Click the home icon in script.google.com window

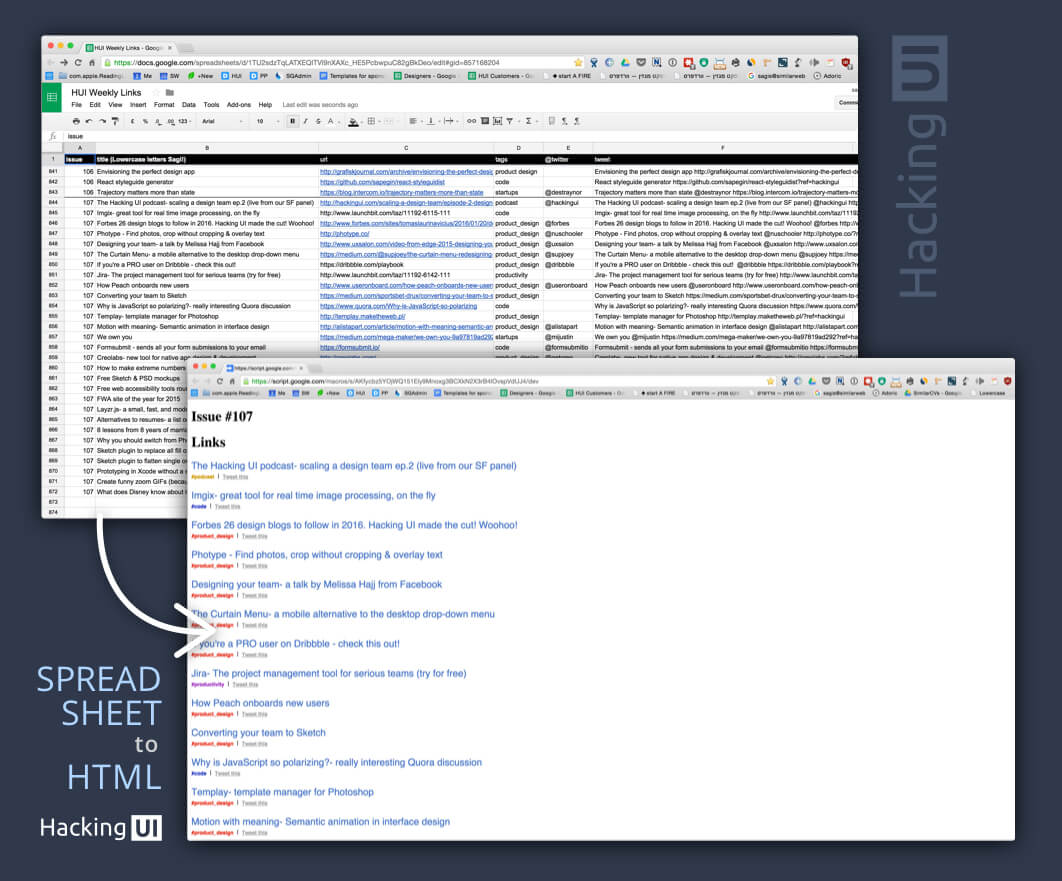point(232,381)
